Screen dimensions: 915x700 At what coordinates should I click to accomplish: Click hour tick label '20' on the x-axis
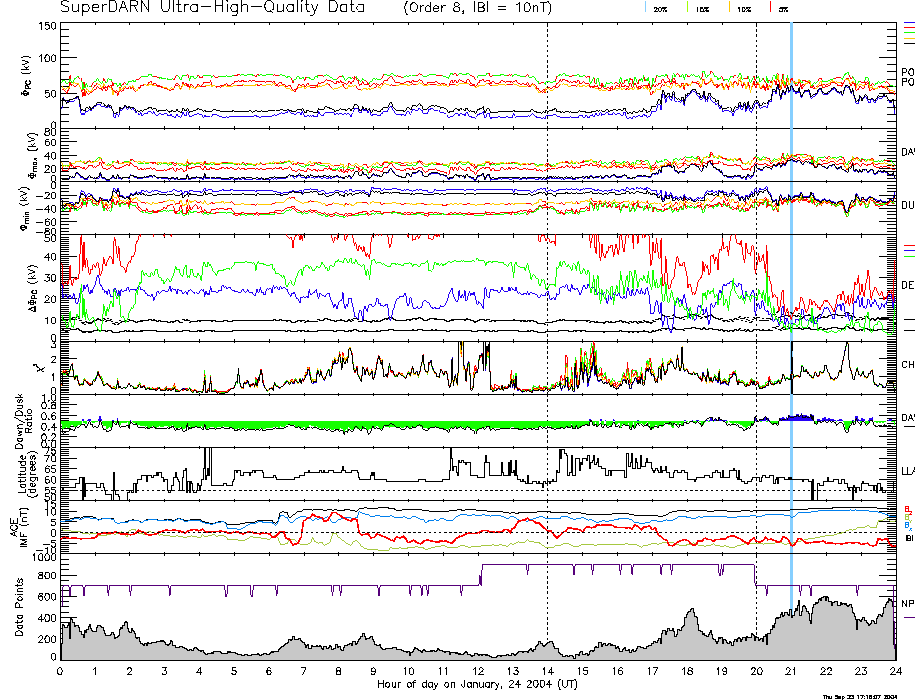(756, 671)
